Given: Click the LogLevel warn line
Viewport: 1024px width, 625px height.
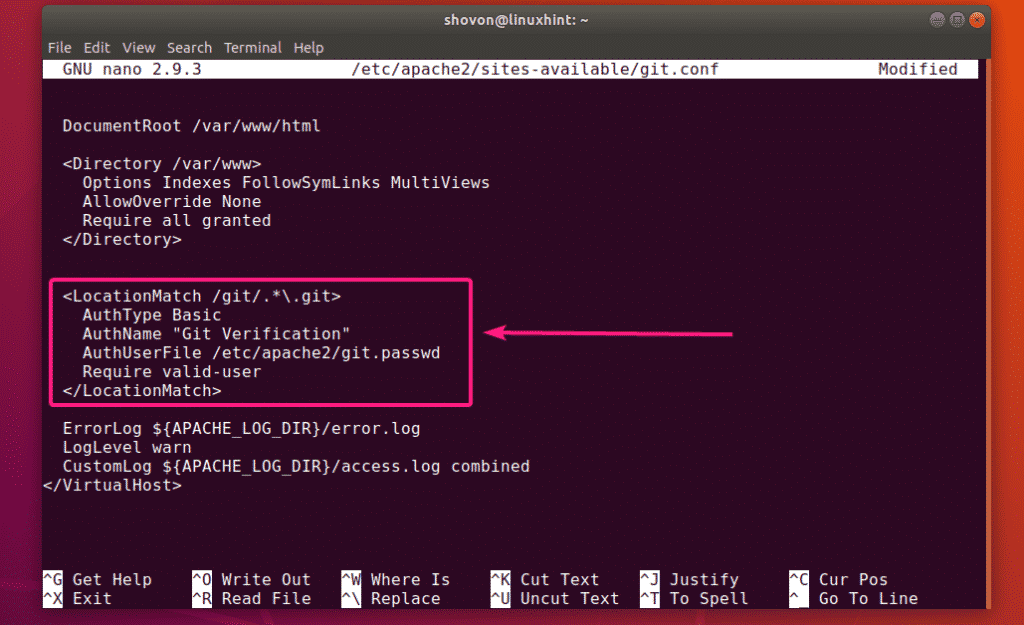Looking at the screenshot, I should pos(127,448).
